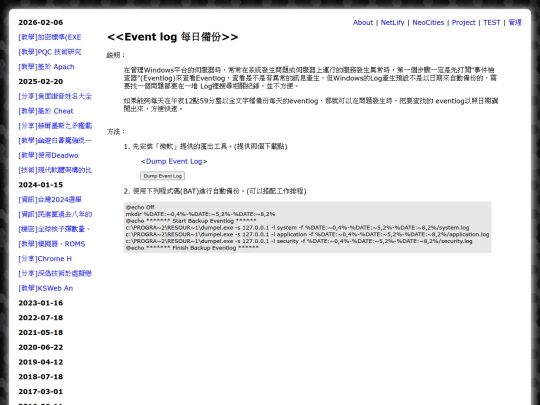This screenshot has height=405, width=540.
Task: Open the sidebar article about Deadwo
Action: point(48,155)
